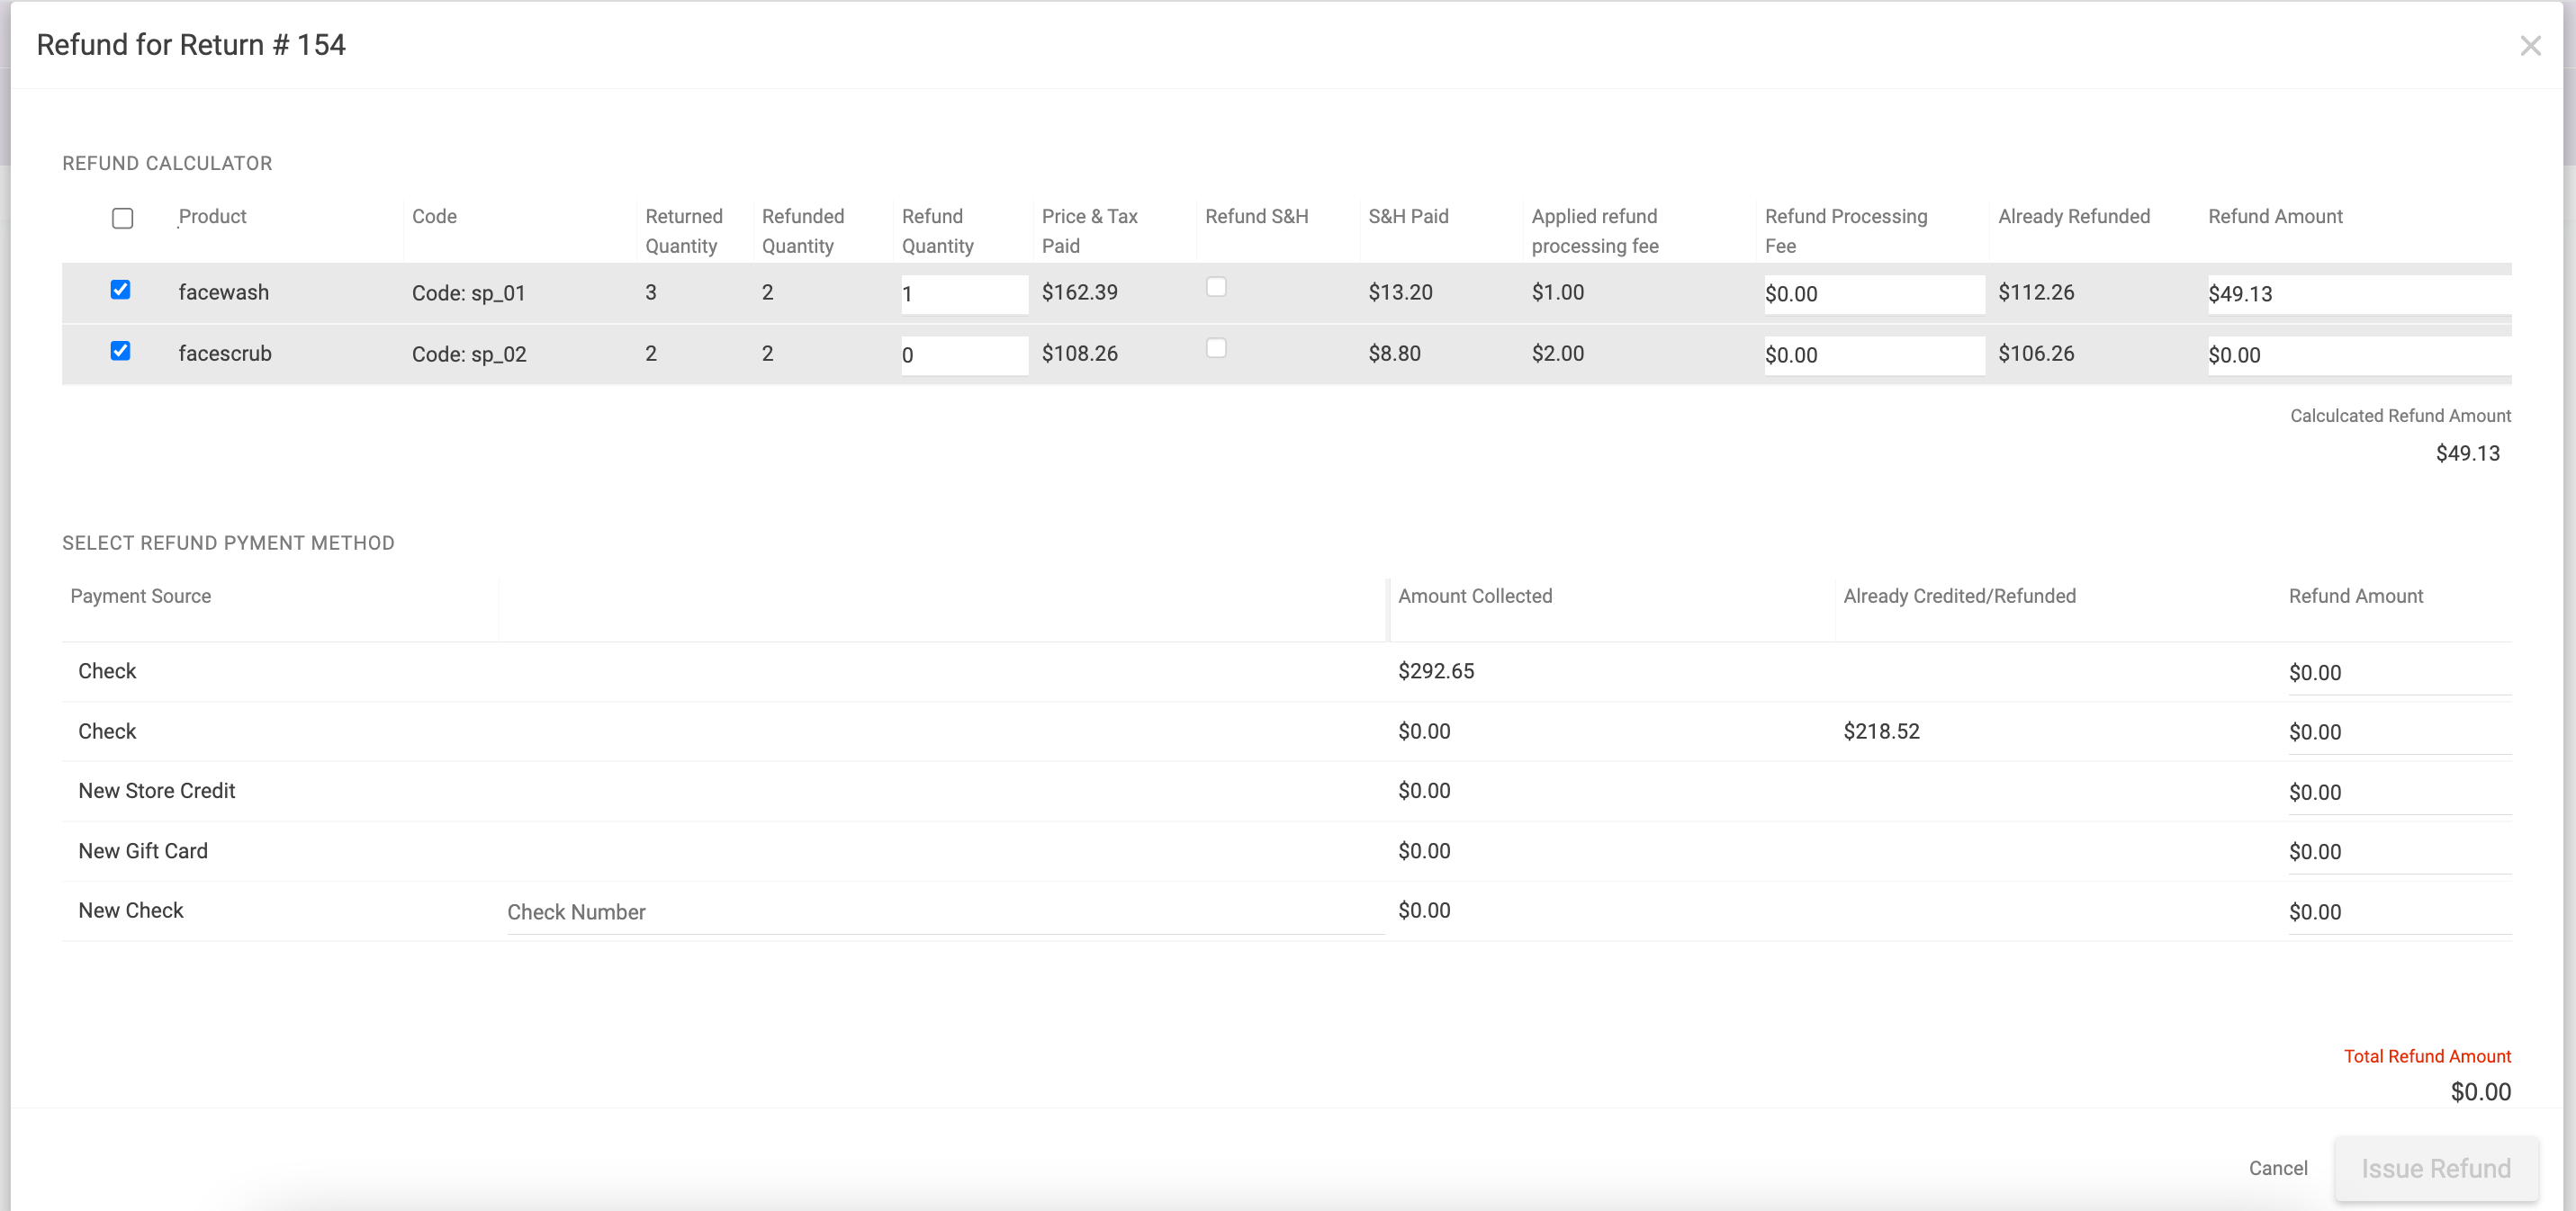Edit Refund Processing Fee for facescrub
The image size is (2576, 1211).
1873,355
